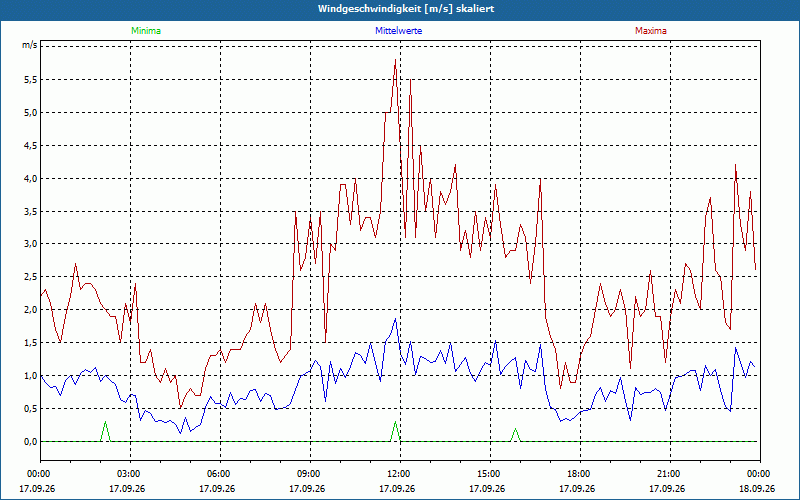Click the 21:00 time axis label
Screen dimensions: 800x500
(x=670, y=474)
